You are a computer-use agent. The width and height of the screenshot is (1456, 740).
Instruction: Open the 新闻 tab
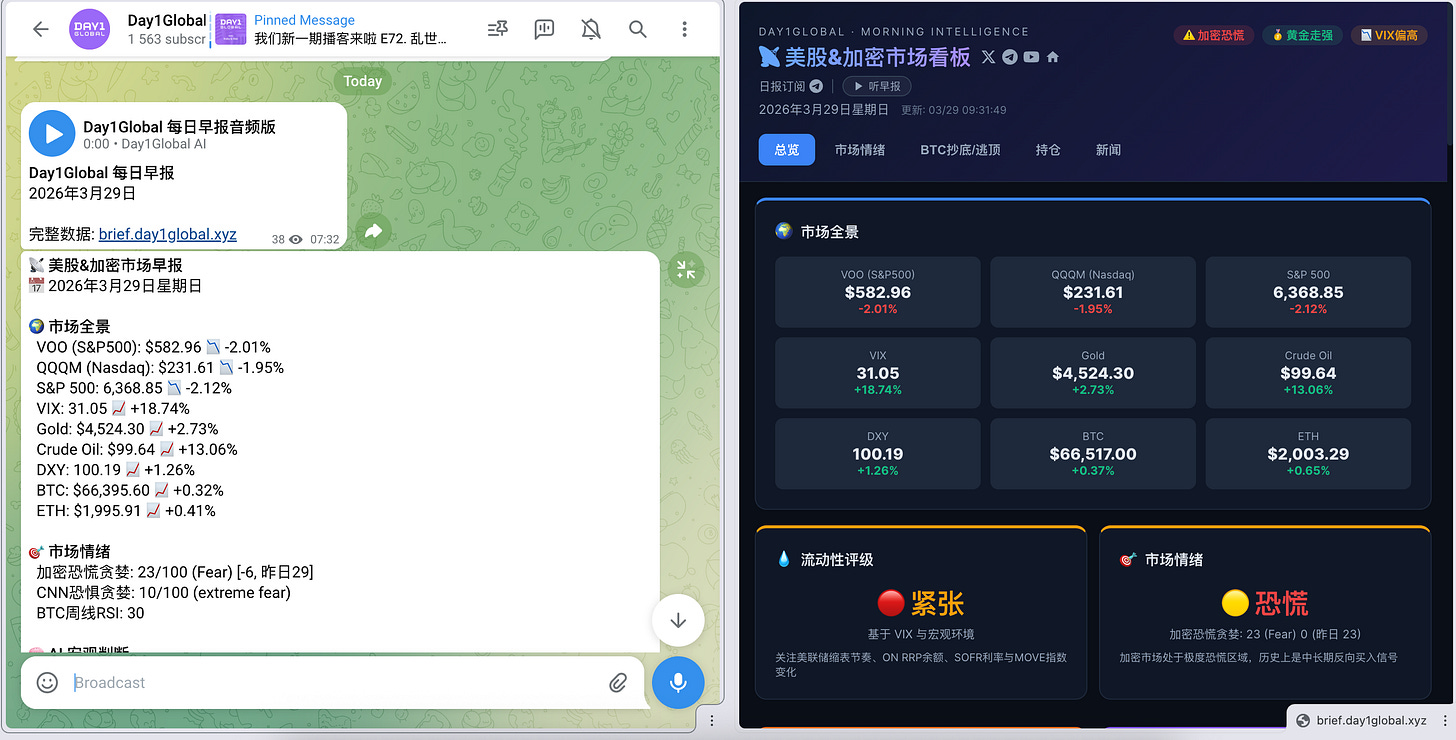click(1108, 150)
